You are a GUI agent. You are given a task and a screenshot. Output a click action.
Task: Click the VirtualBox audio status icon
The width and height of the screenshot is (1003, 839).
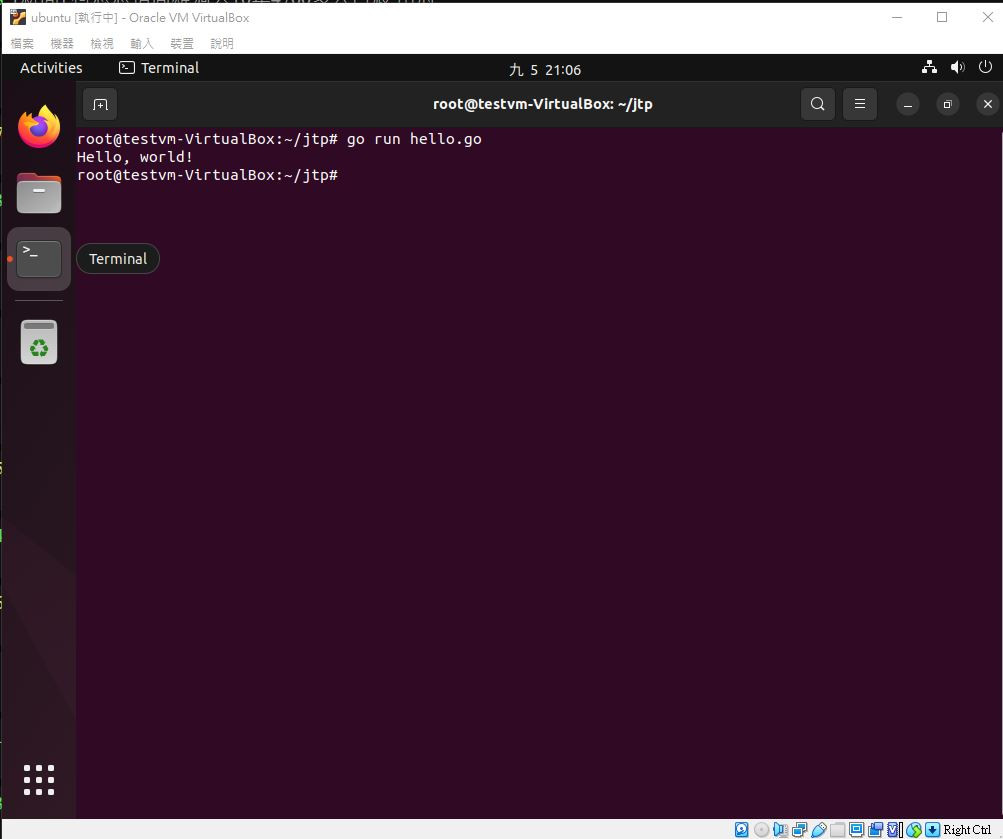tap(780, 829)
